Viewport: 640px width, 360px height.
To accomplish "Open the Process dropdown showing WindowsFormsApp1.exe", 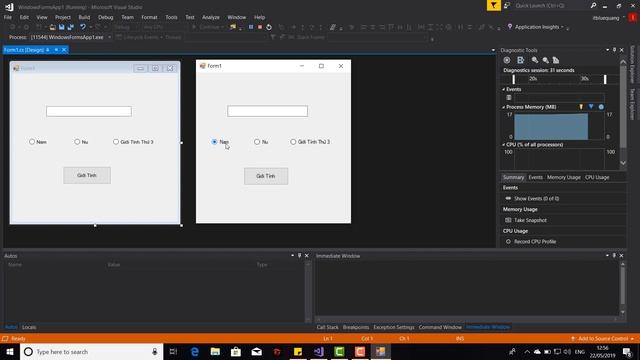I will pos(109,37).
